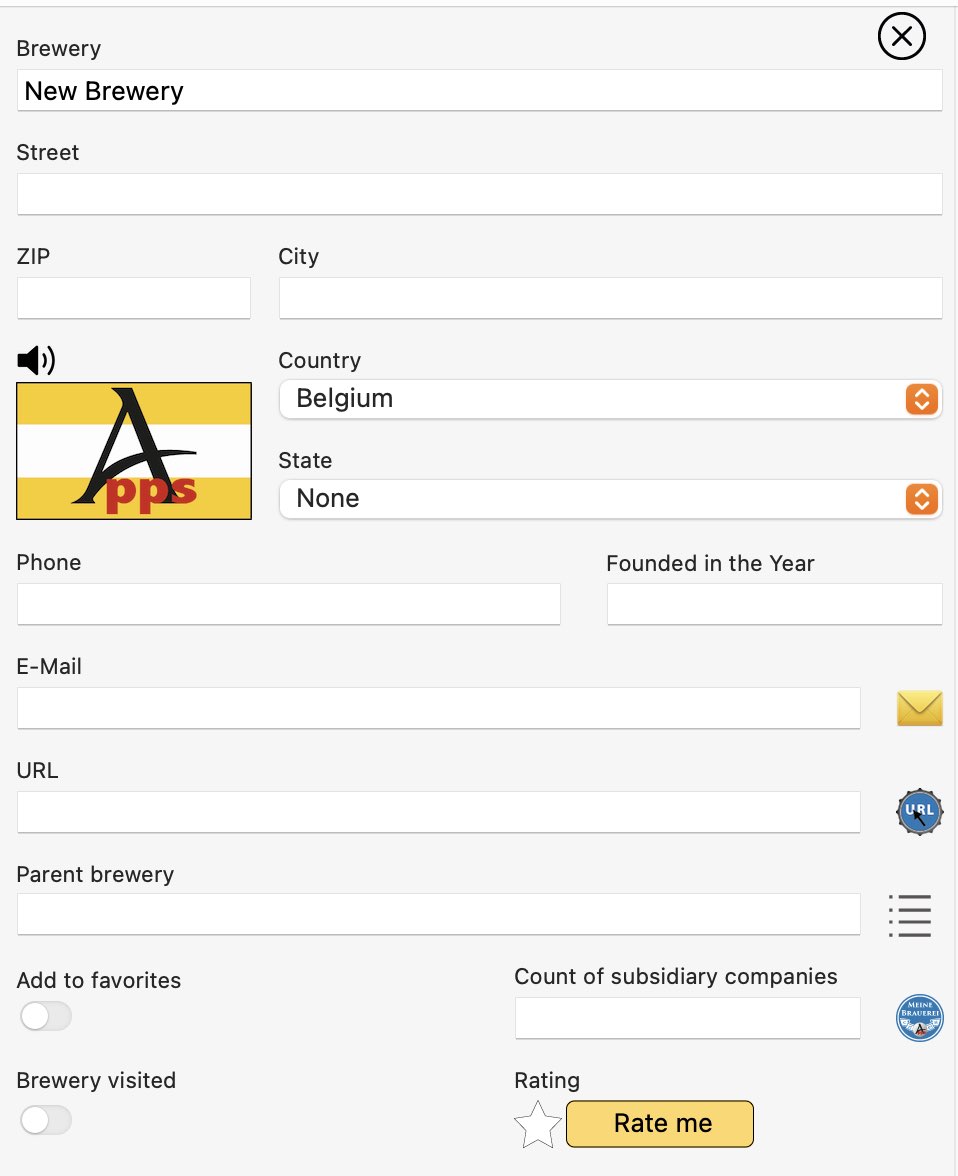Screen dimensions: 958x1176
Task: Click the yellow envelope mail icon
Action: tap(919, 709)
